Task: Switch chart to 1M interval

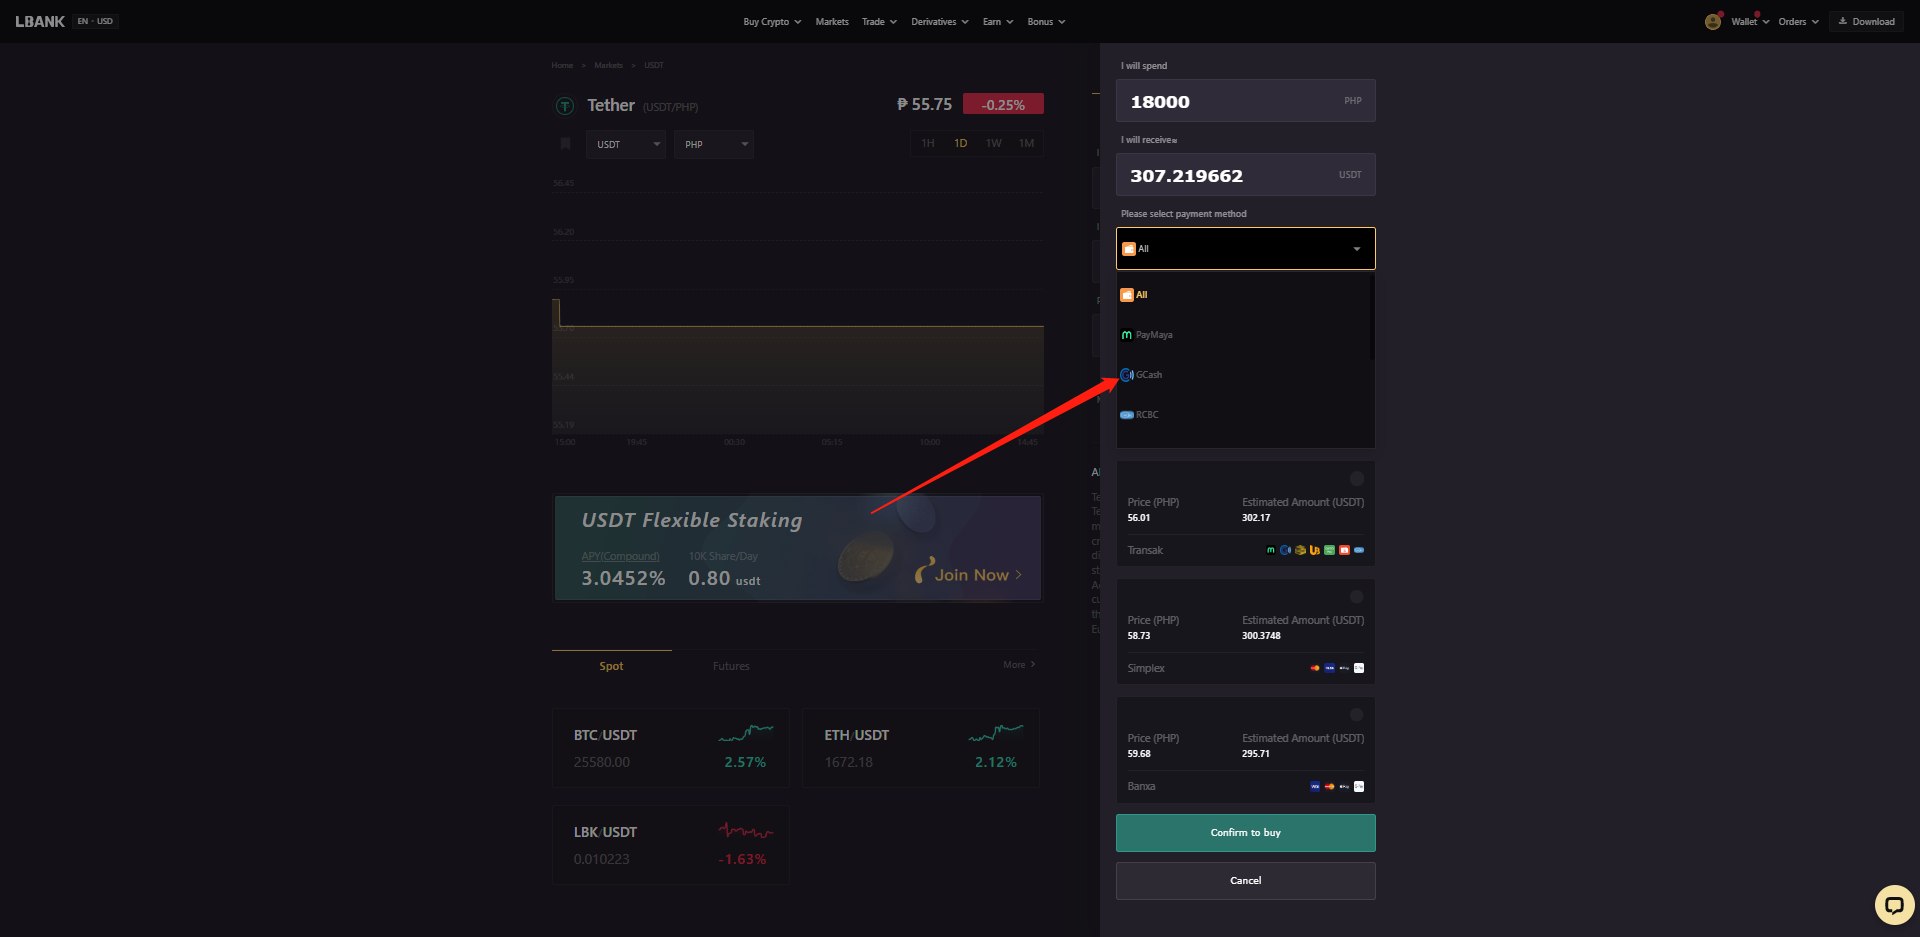Action: point(1027,143)
